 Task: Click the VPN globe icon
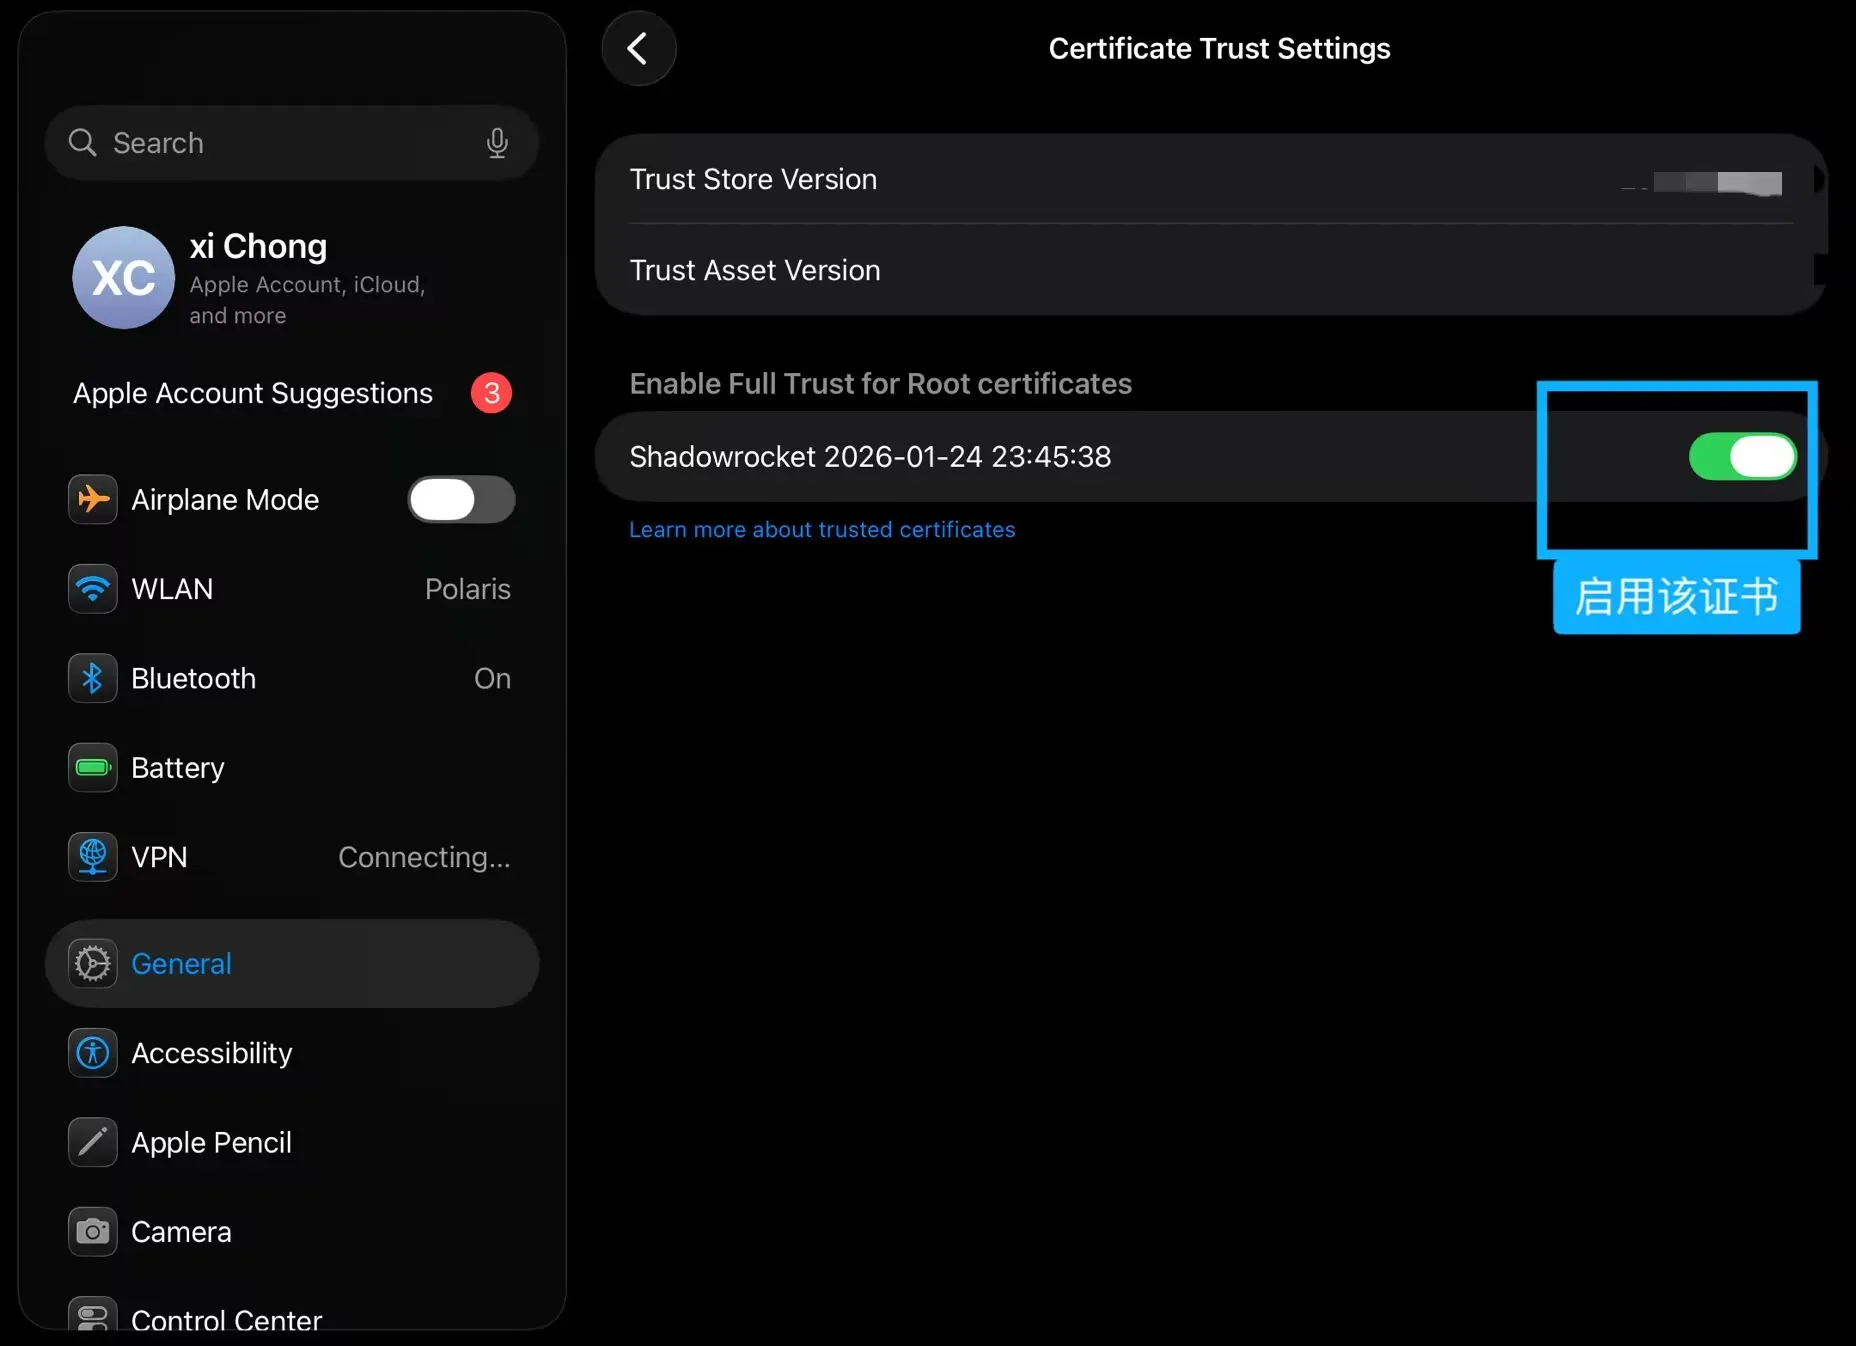93,857
